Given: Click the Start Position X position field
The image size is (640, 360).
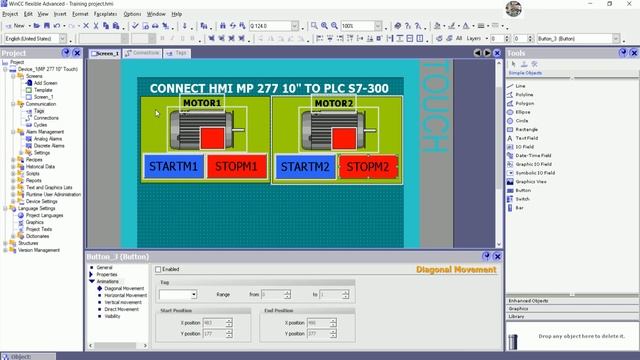Looking at the screenshot, I should coord(214,323).
